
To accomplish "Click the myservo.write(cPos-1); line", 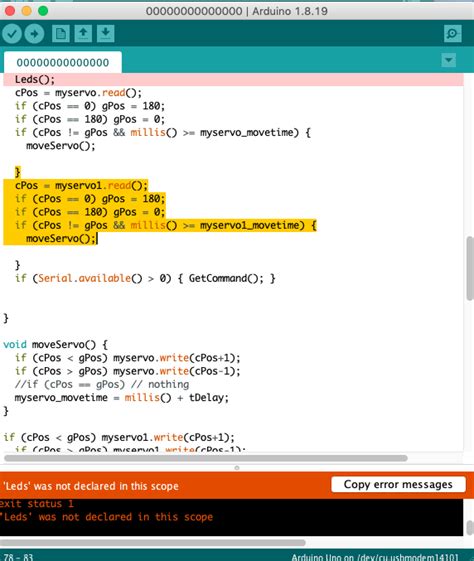I will pos(127,371).
